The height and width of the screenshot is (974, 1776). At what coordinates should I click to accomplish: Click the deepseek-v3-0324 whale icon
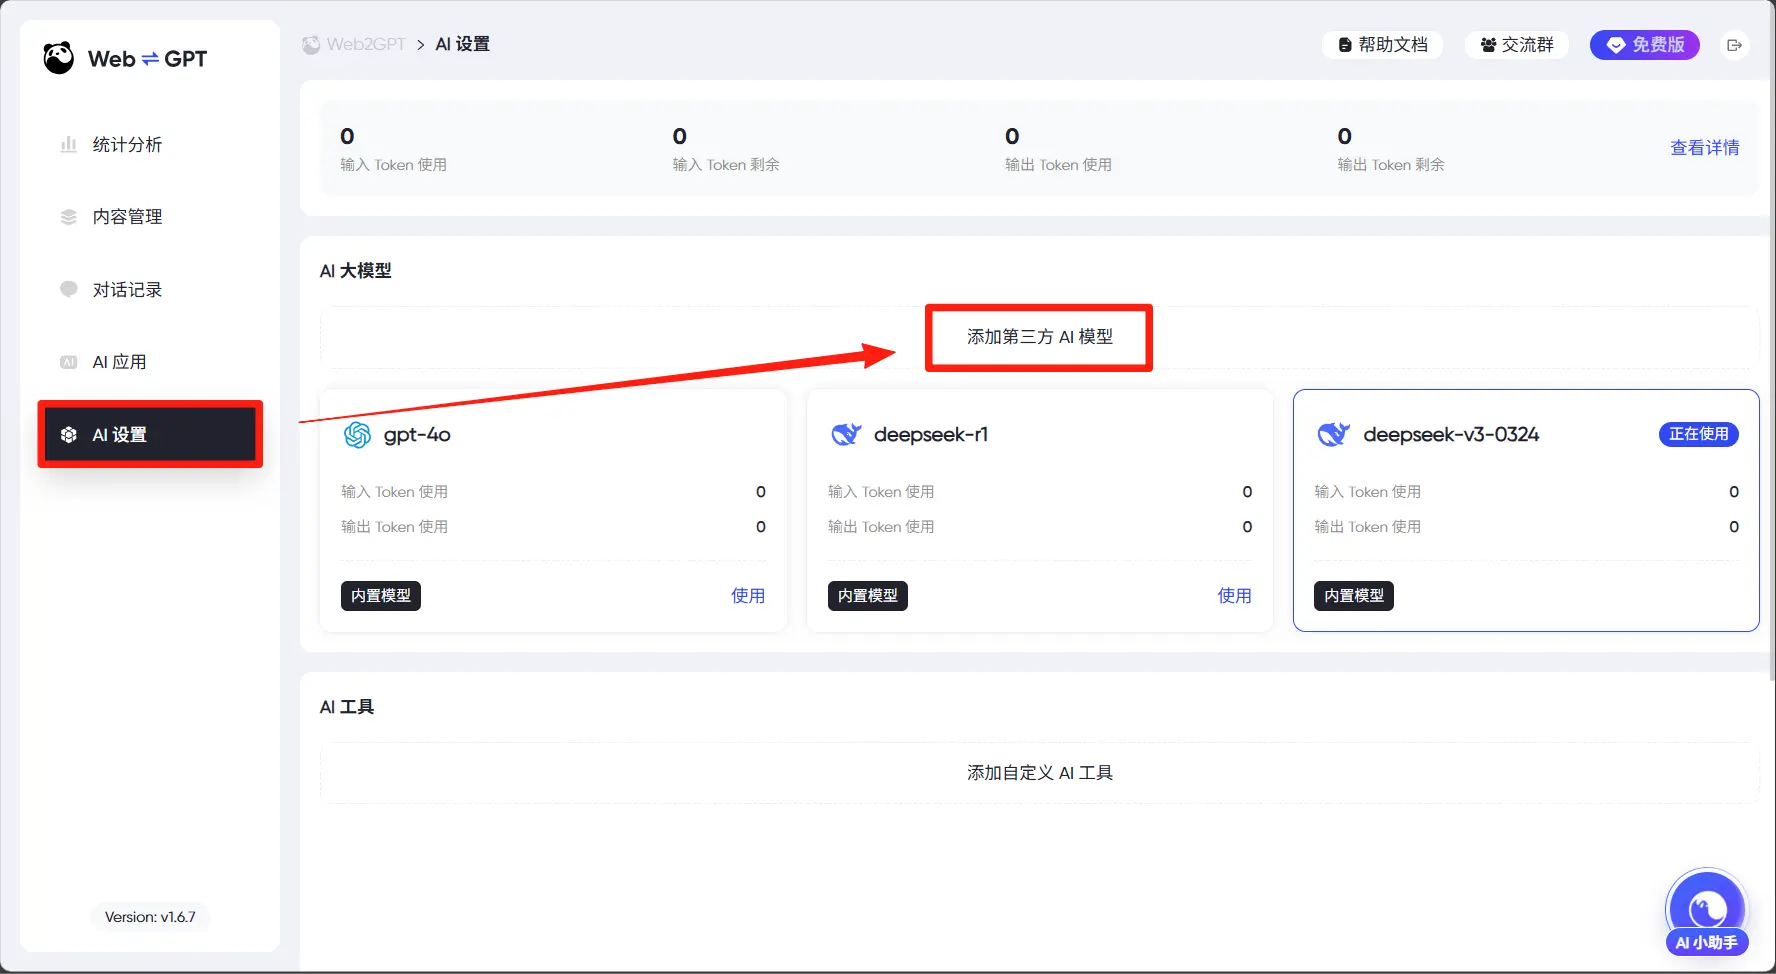click(1333, 434)
